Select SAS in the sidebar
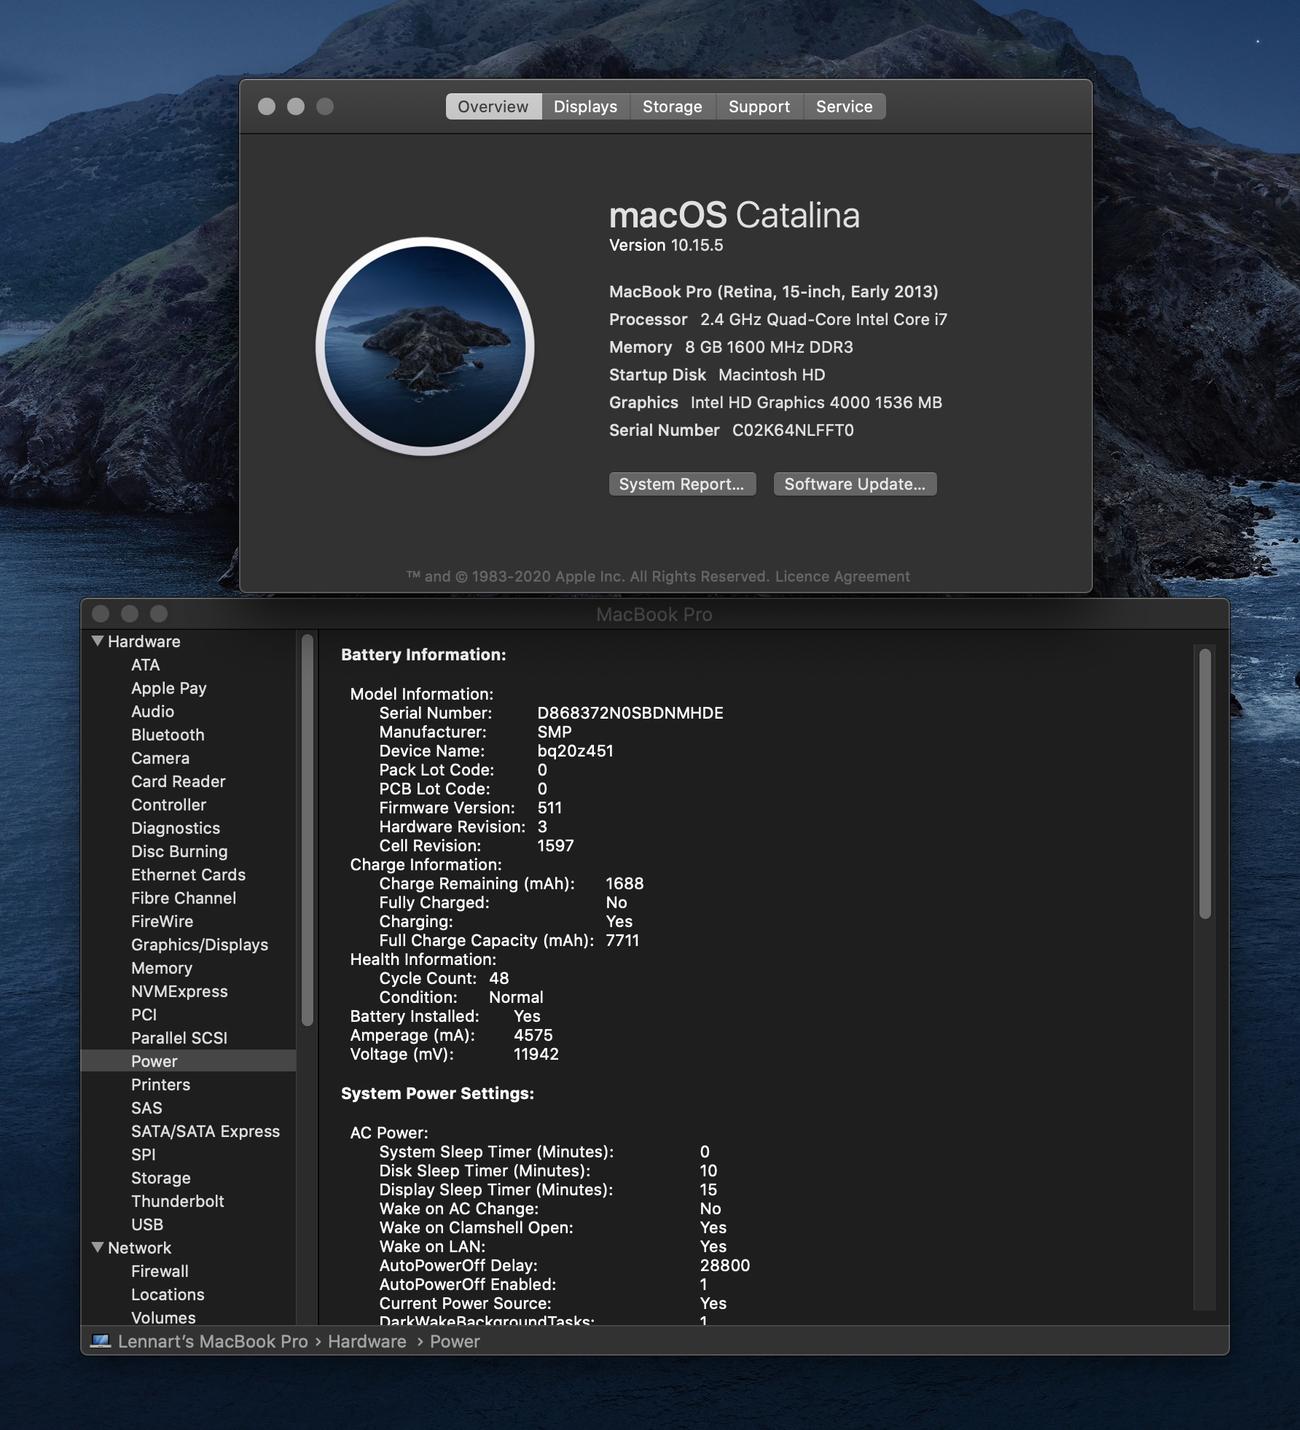Image resolution: width=1300 pixels, height=1430 pixels. (146, 1108)
